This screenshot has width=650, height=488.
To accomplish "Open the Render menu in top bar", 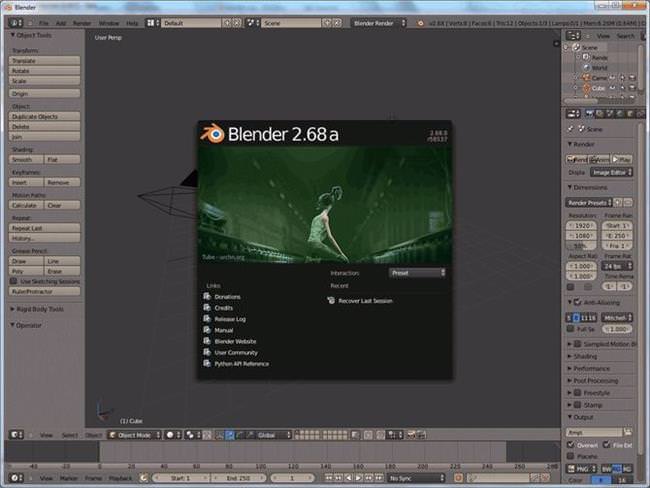I will (82, 23).
